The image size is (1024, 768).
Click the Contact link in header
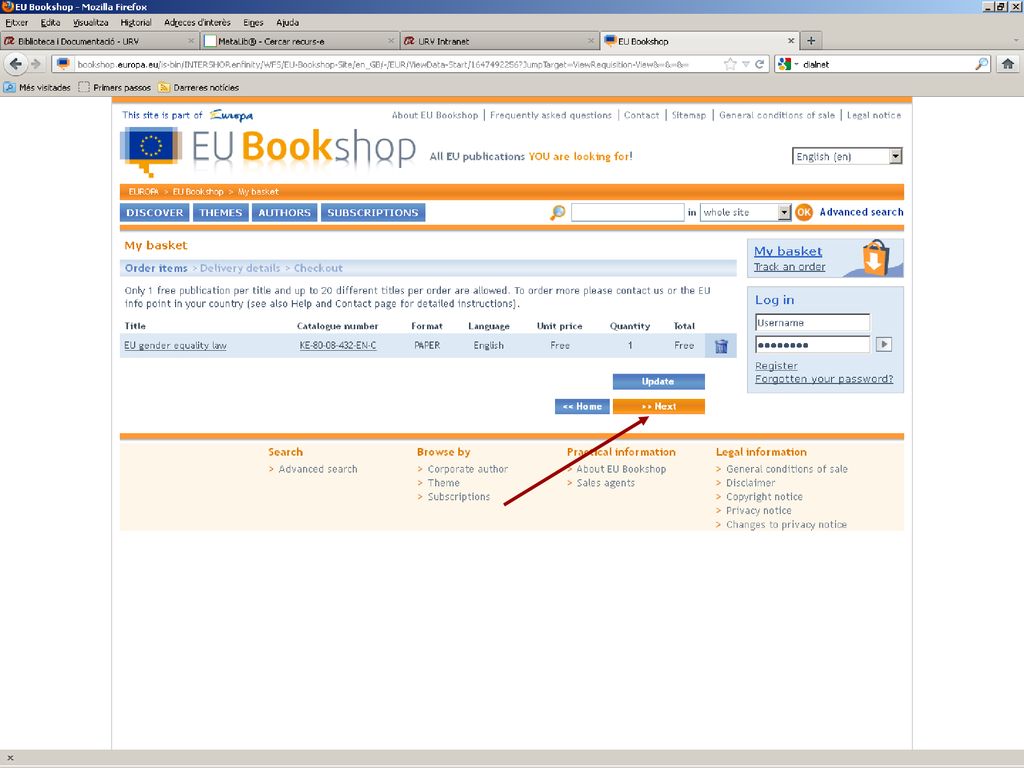point(641,115)
